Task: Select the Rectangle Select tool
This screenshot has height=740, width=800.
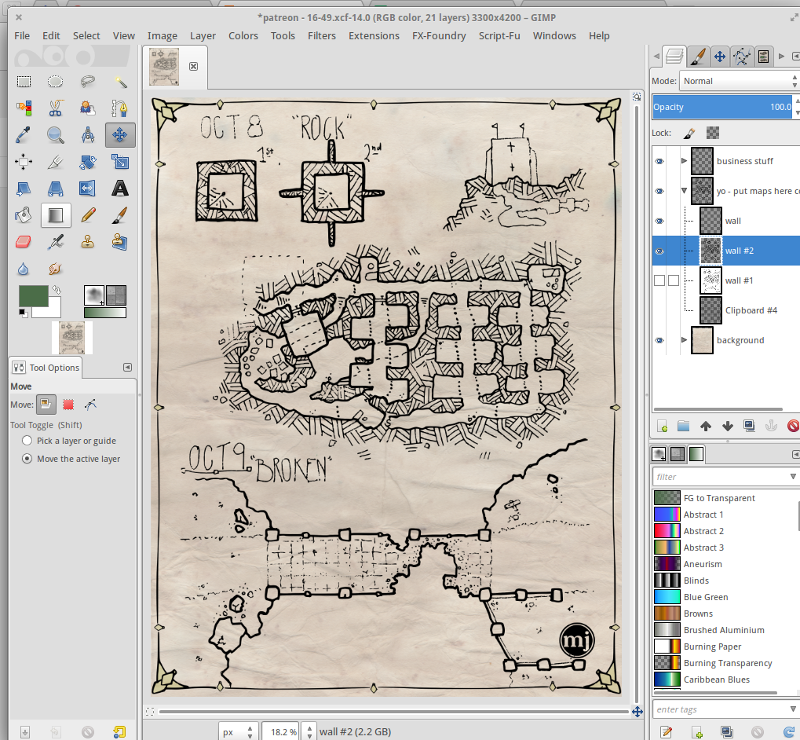Action: coord(24,81)
